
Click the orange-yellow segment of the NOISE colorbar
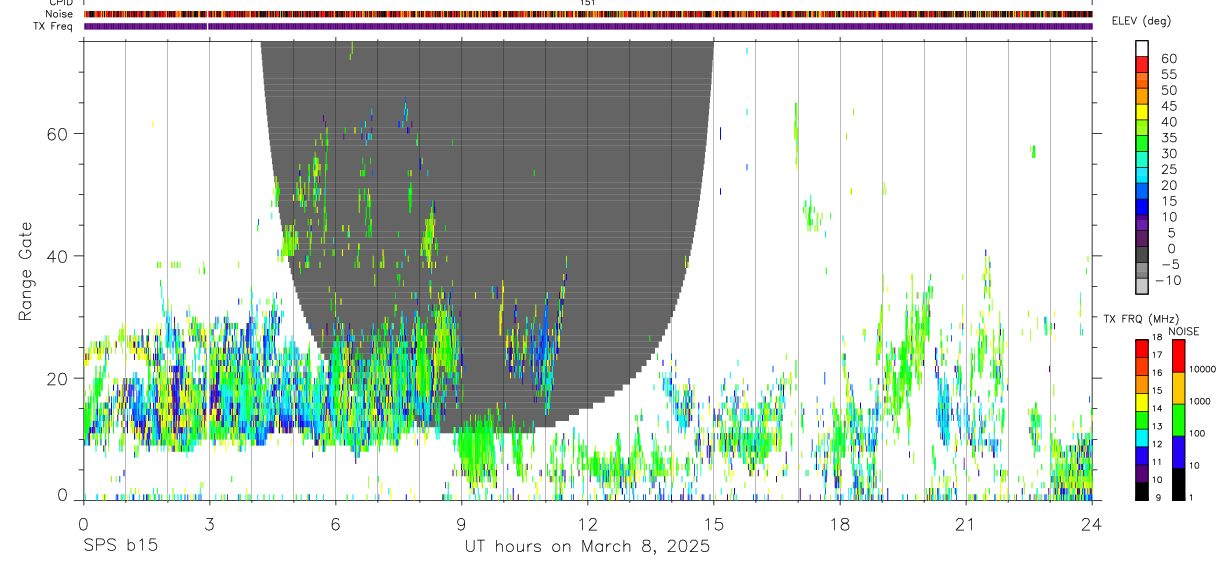pyautogui.click(x=1178, y=388)
